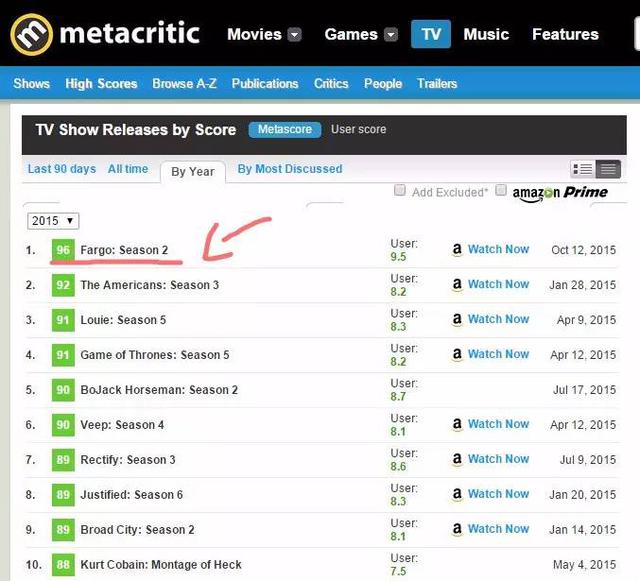Click the 90 Metascore badge for BoJack Horseman
This screenshot has width=640, height=581.
(x=63, y=390)
